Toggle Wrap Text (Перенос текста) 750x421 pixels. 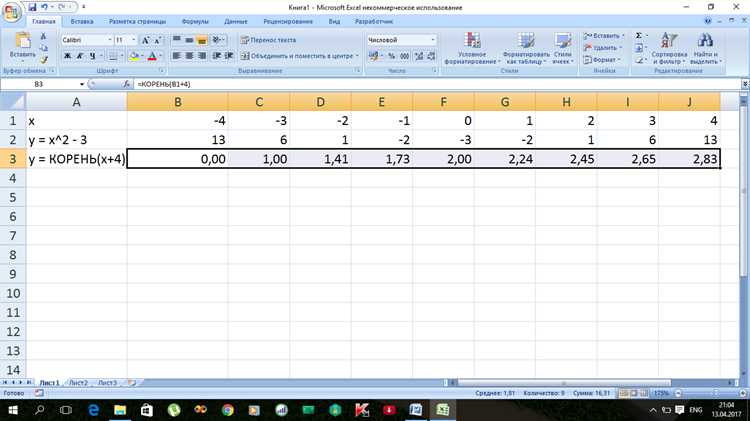[268, 40]
